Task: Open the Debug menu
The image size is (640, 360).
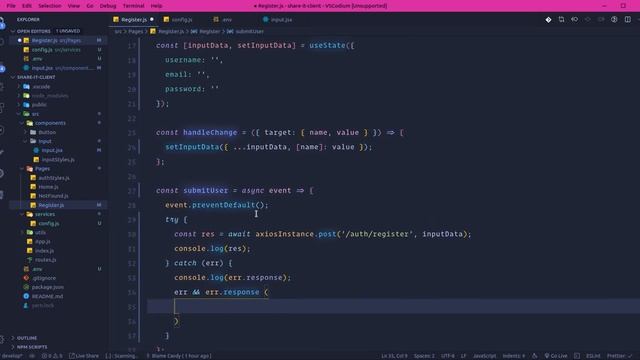Action: (108, 6)
